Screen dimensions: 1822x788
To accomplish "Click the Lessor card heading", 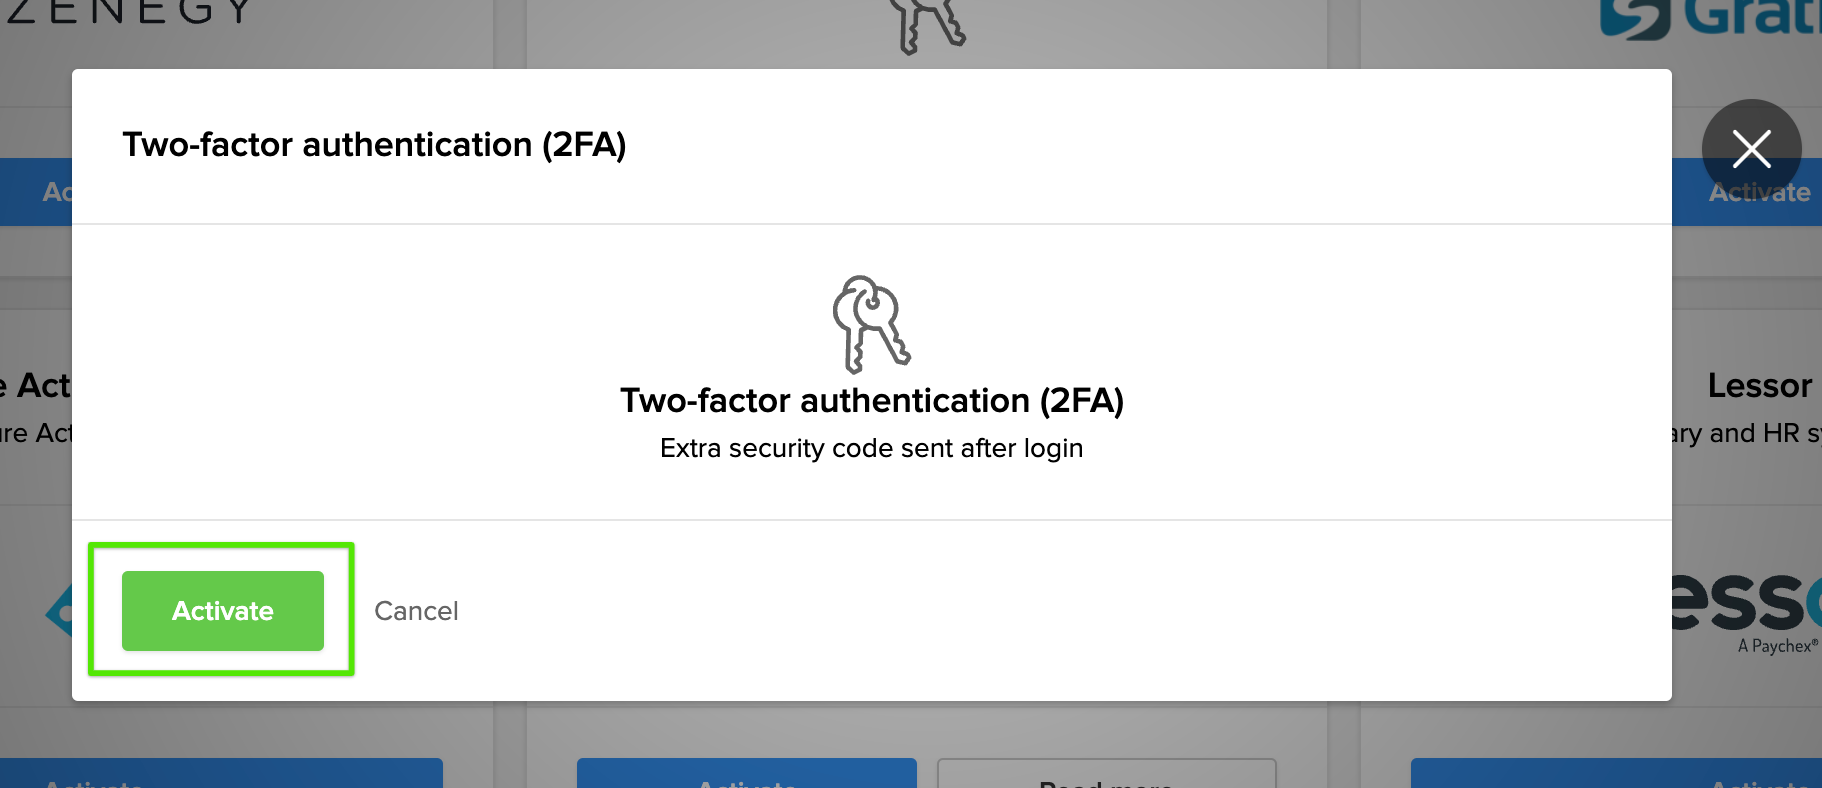I will [x=1760, y=385].
